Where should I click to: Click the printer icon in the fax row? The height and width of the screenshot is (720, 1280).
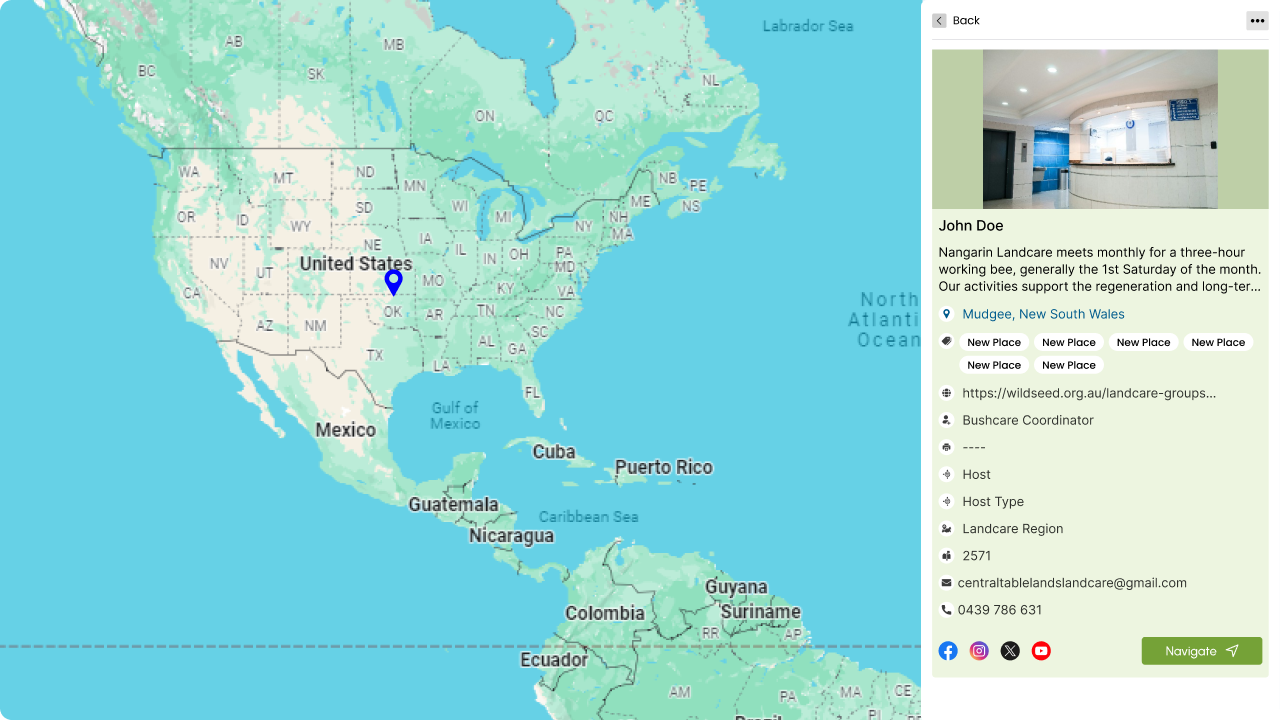tap(946, 447)
